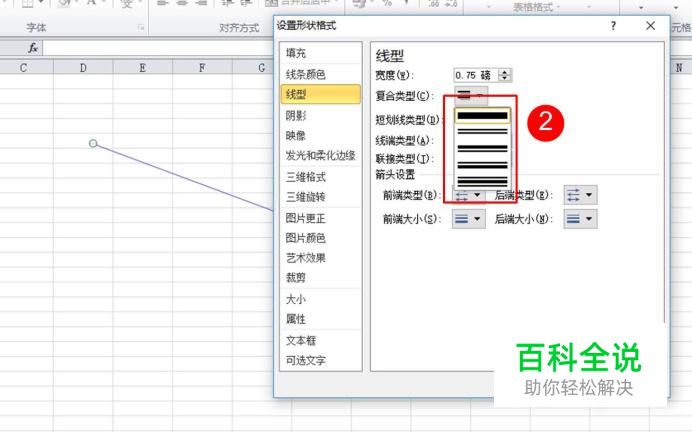Click the dialog help question mark
Viewport: 692px width, 432px height.
[613, 26]
